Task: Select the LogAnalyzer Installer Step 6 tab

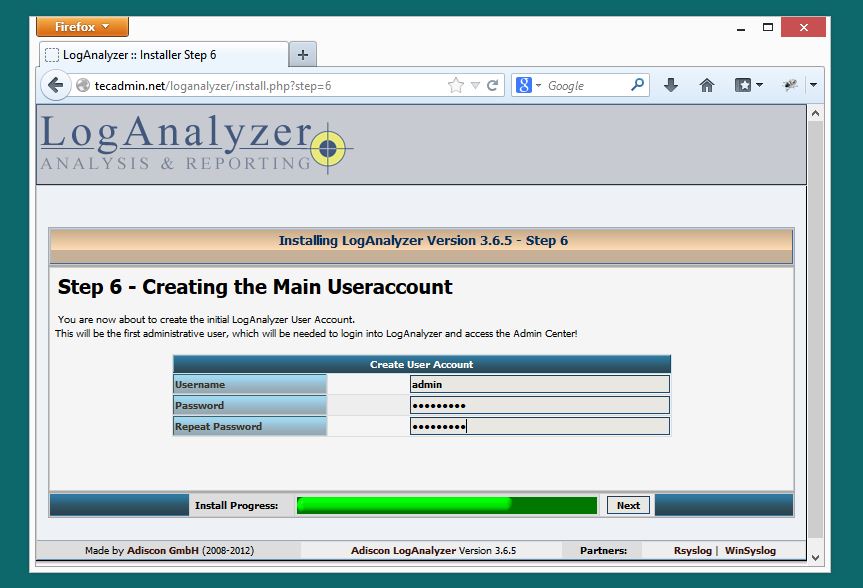Action: (x=164, y=55)
